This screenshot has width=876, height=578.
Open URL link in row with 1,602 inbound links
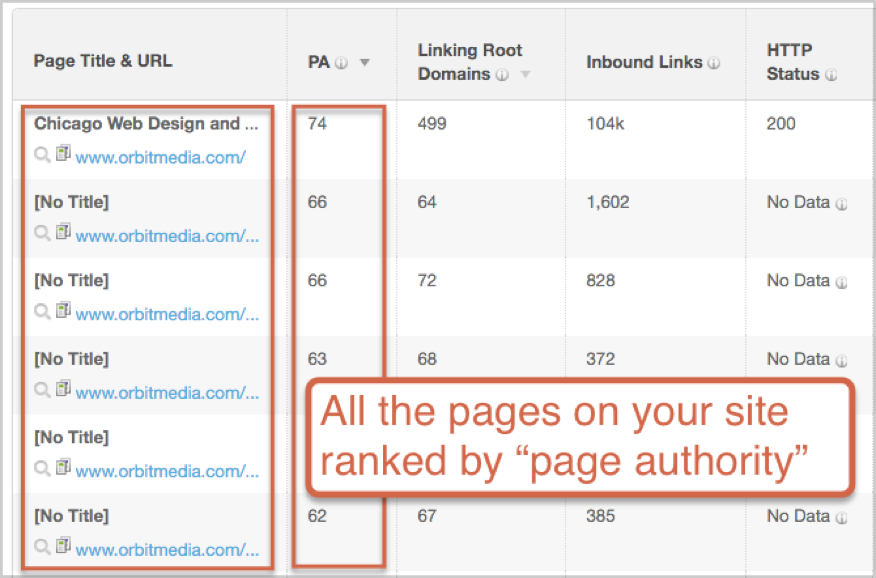coord(167,236)
